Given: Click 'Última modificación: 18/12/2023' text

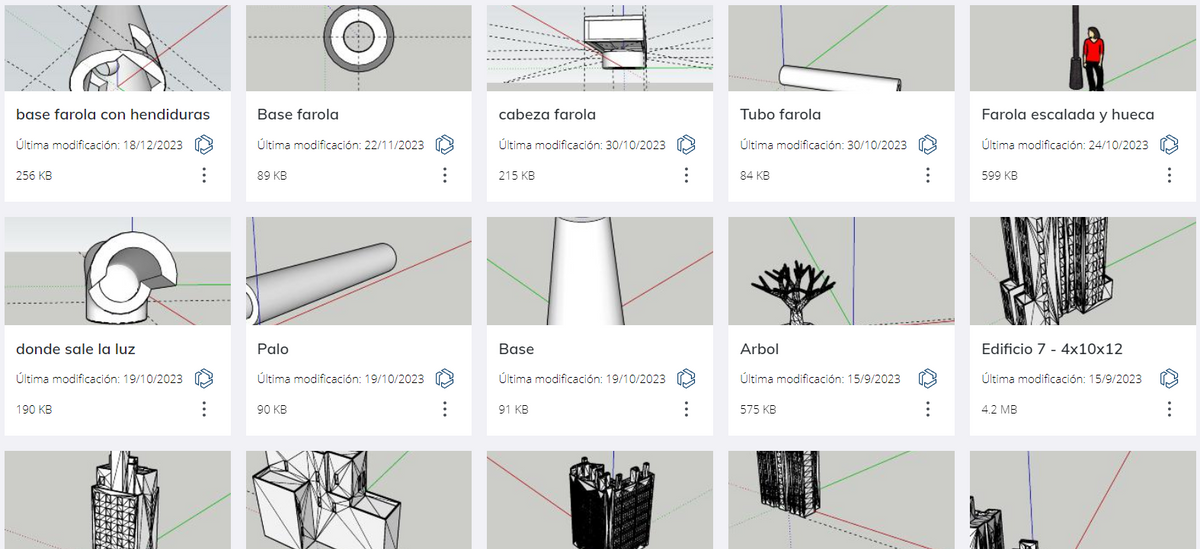Looking at the screenshot, I should 100,145.
